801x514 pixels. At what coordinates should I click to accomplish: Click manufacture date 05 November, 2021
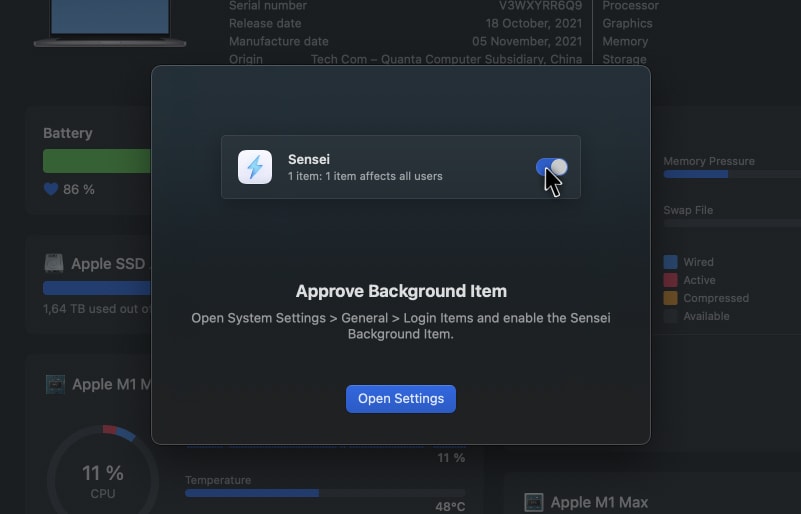tap(527, 41)
